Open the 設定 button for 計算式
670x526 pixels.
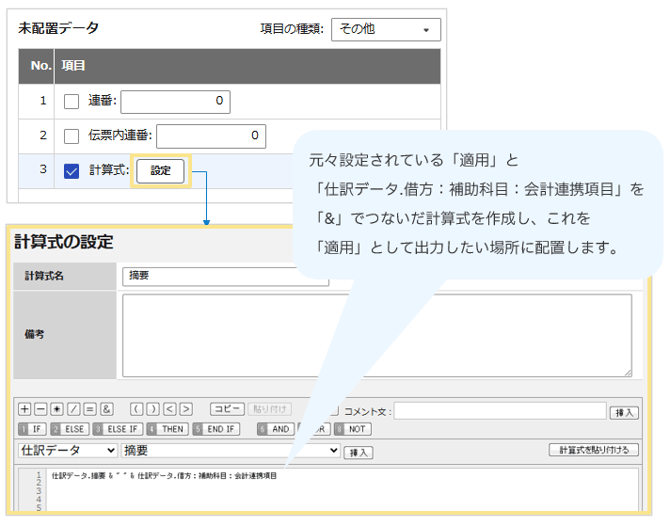point(160,171)
